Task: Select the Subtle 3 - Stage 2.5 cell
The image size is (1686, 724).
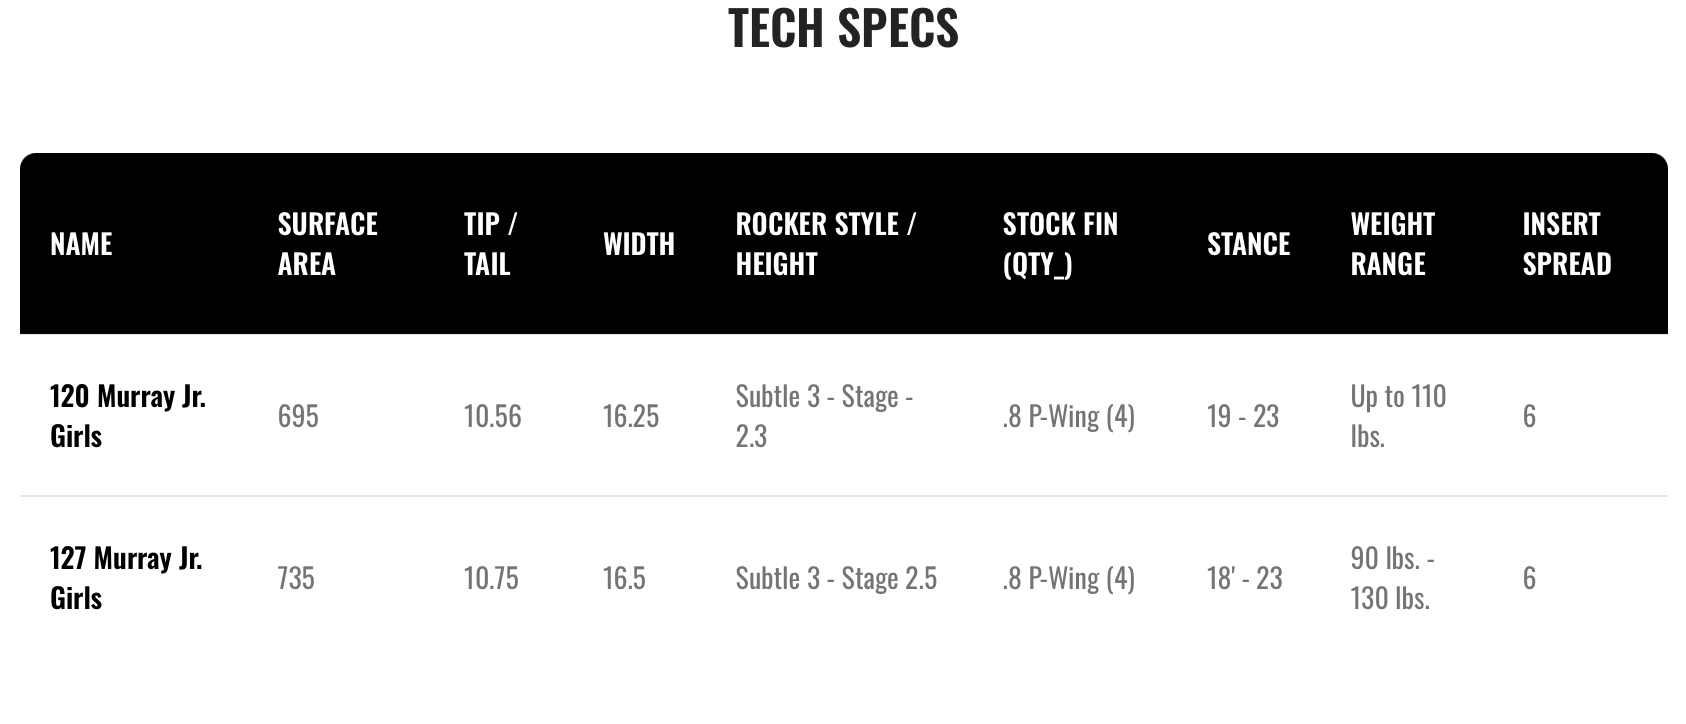Action: (x=836, y=578)
